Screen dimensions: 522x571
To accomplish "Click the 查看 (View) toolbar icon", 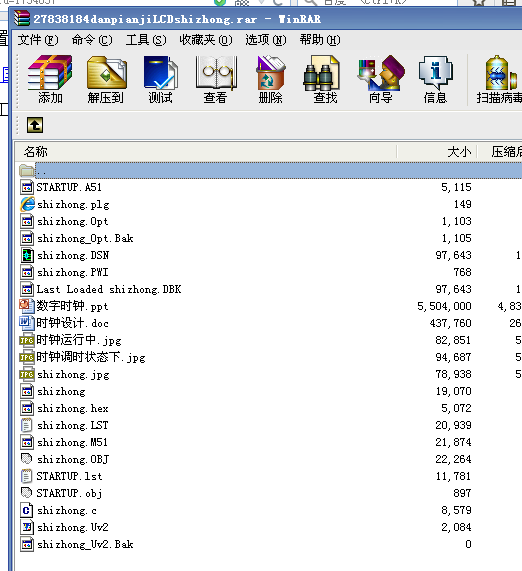I will click(216, 73).
